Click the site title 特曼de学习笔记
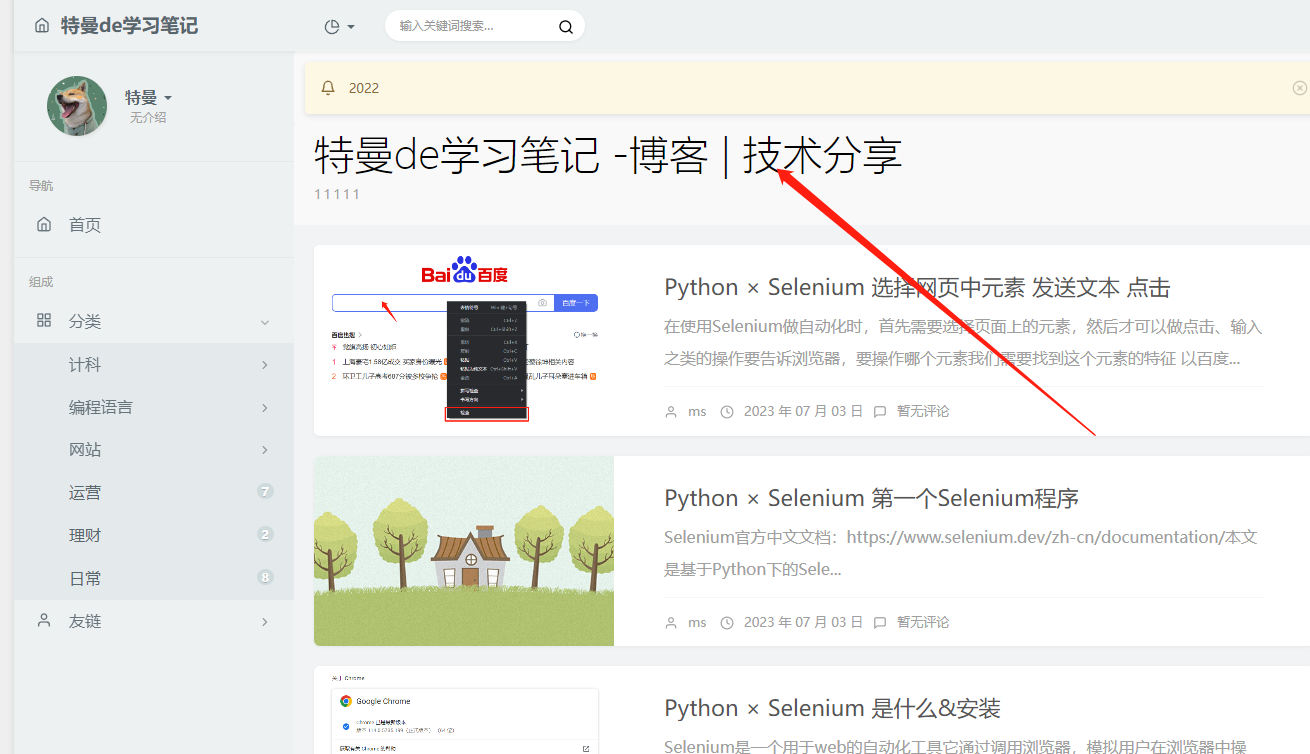This screenshot has height=754, width=1310. (129, 26)
